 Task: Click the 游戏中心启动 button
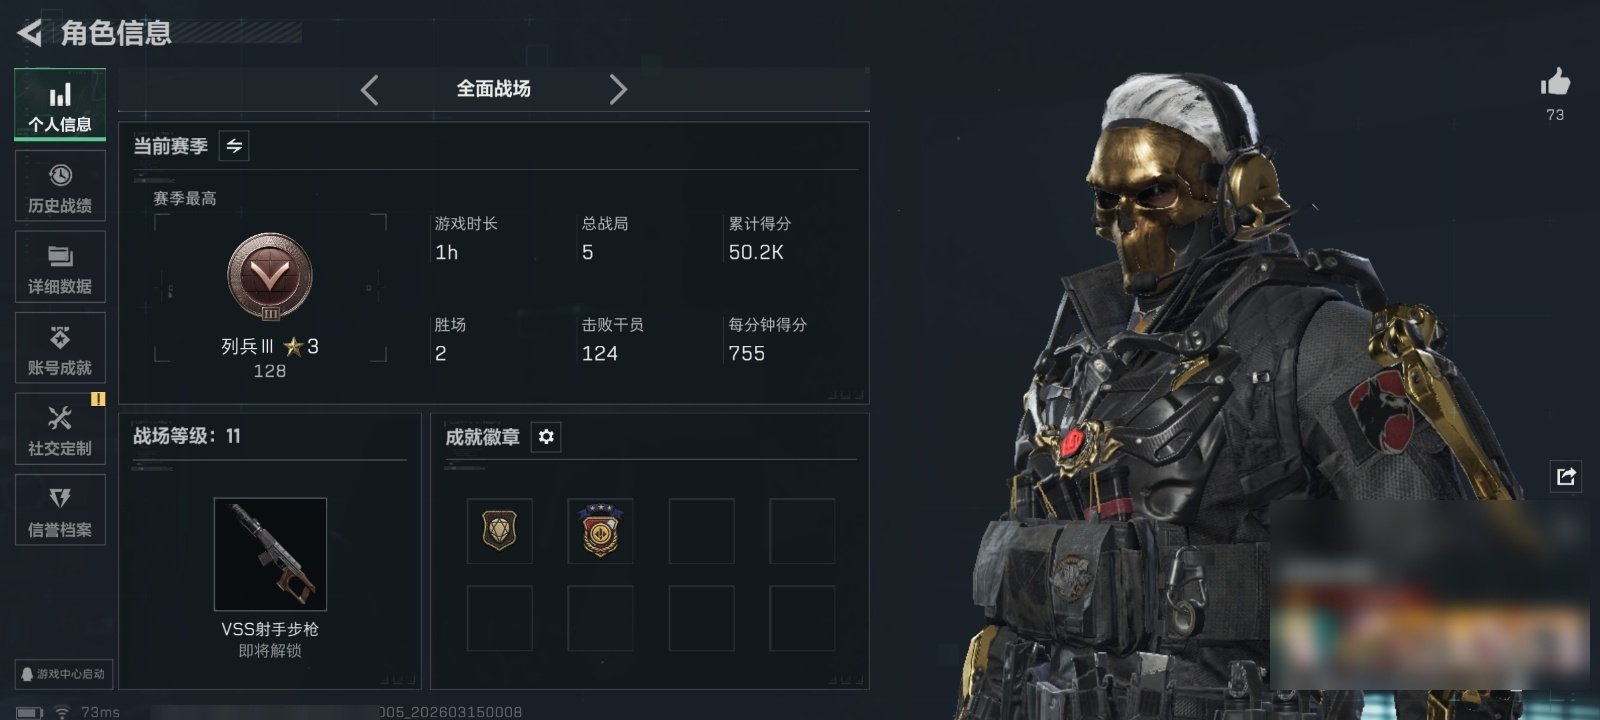(x=63, y=674)
